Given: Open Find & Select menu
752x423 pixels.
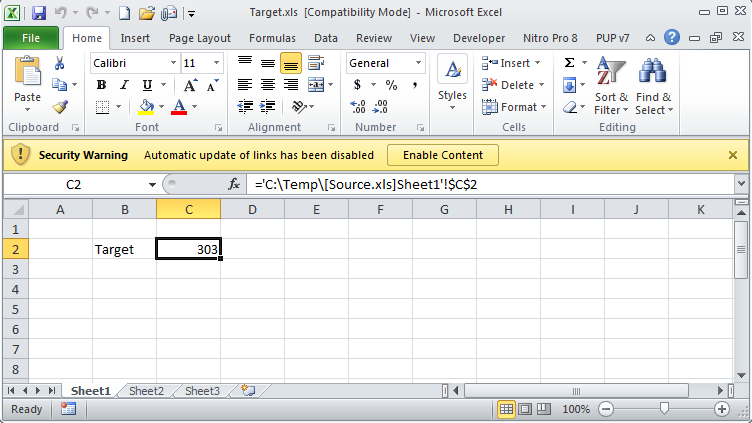Looking at the screenshot, I should click(x=654, y=85).
